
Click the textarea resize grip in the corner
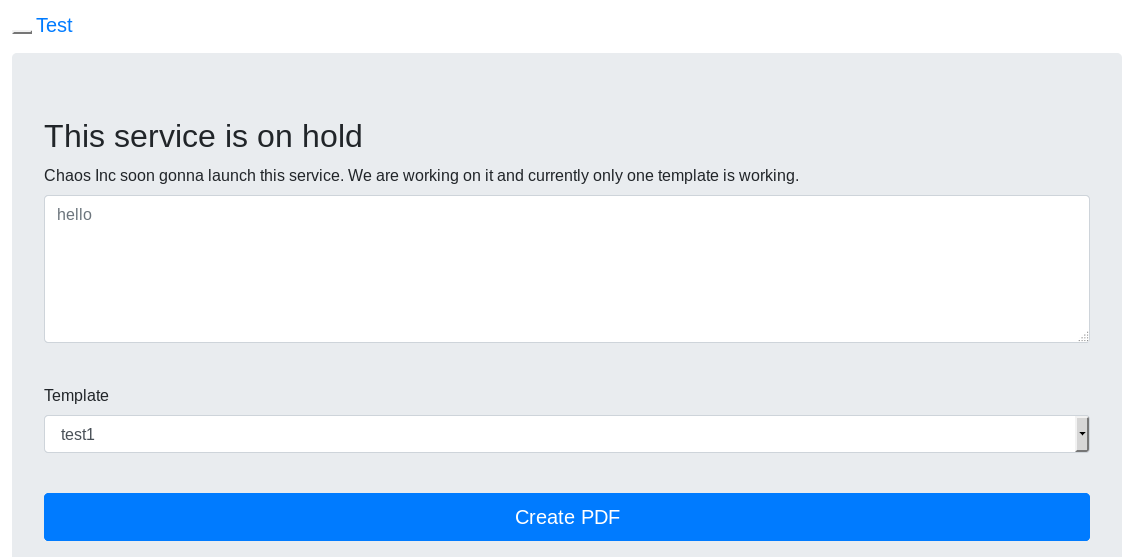pyautogui.click(x=1083, y=337)
